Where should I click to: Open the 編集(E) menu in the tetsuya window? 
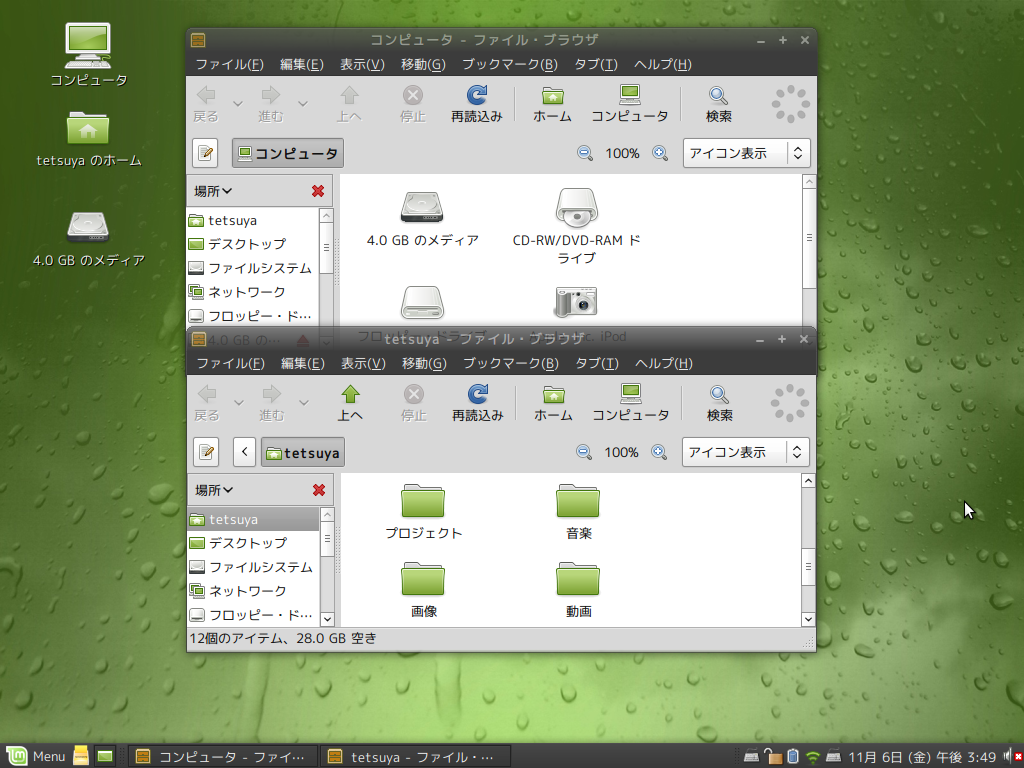tap(302, 363)
